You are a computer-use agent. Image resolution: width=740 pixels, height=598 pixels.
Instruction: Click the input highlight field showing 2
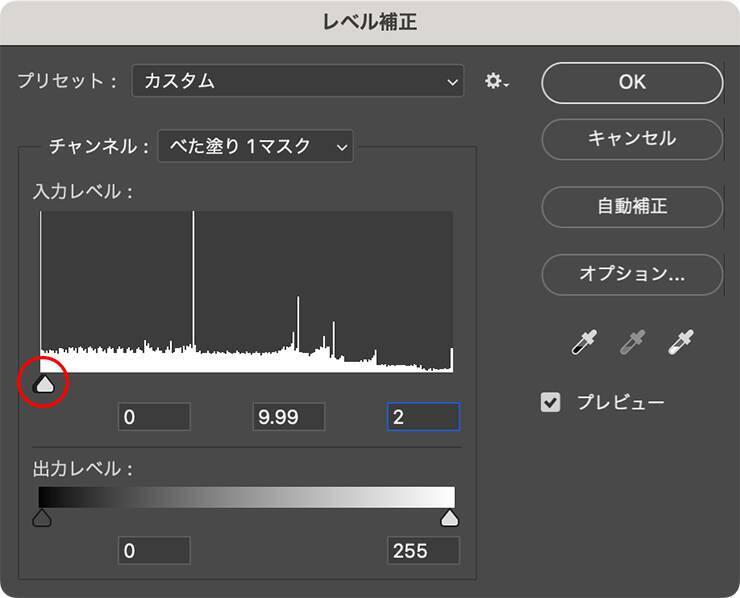(423, 417)
